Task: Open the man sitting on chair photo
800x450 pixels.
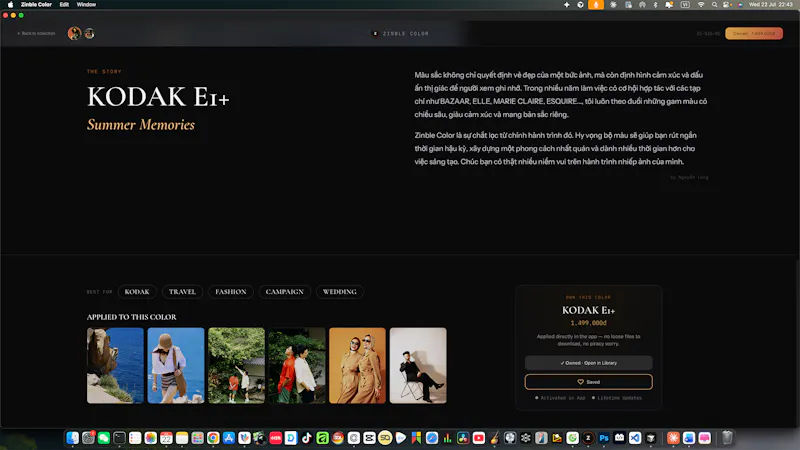Action: [x=418, y=365]
